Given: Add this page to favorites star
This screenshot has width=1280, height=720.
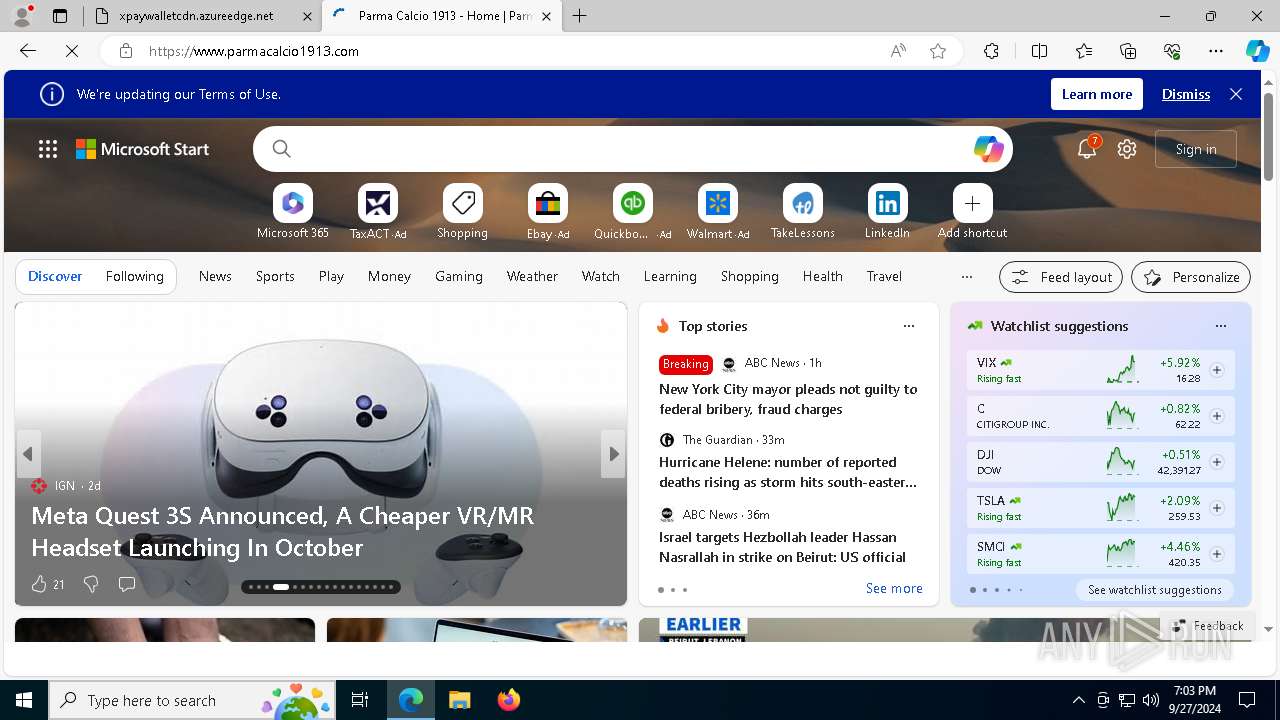Looking at the screenshot, I should 937,51.
